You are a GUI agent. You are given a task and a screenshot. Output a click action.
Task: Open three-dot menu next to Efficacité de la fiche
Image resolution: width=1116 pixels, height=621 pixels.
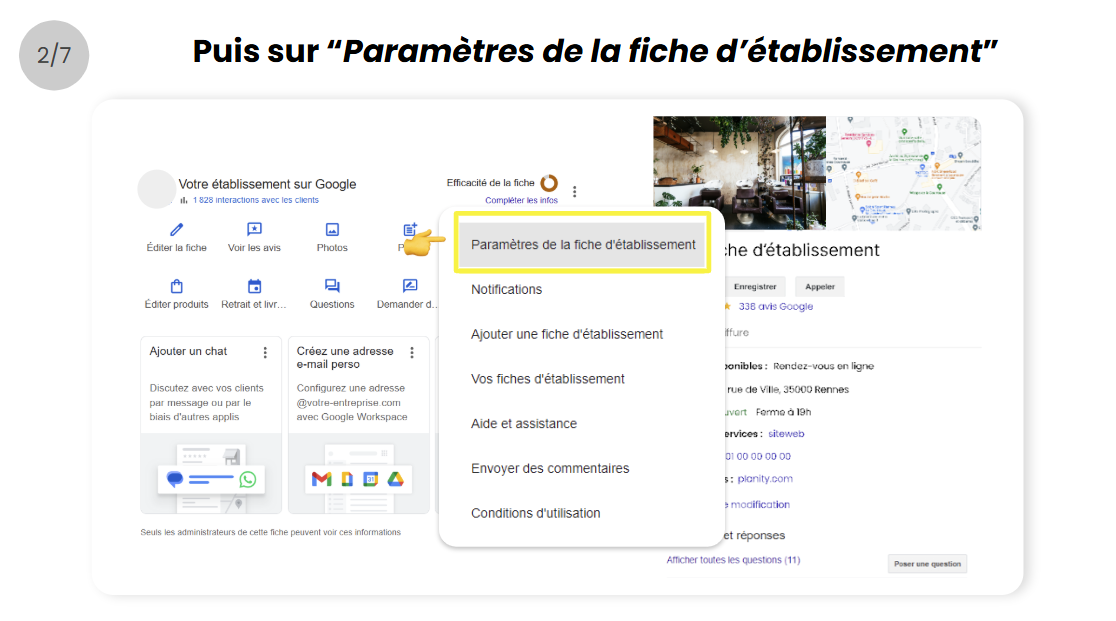tap(574, 192)
